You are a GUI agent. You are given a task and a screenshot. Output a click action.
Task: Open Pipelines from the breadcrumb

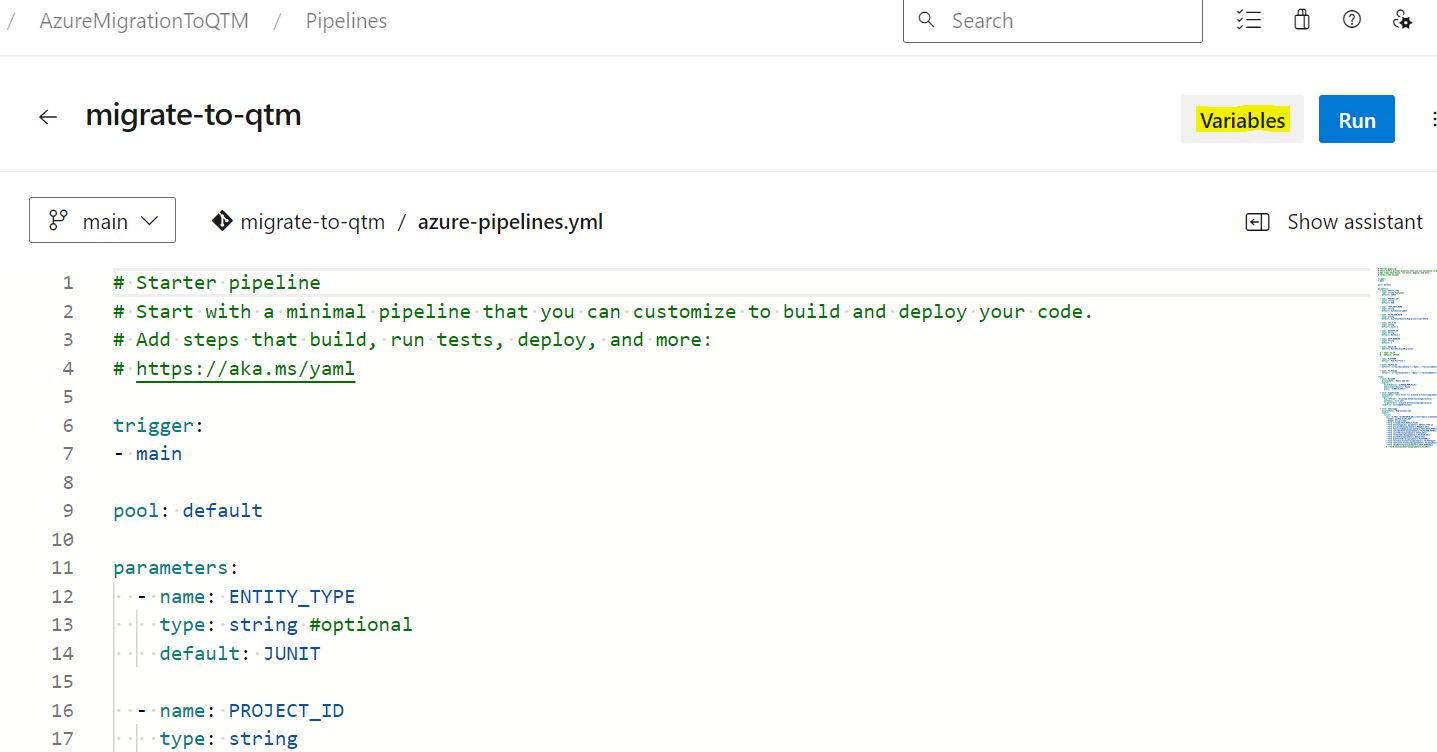tap(346, 20)
